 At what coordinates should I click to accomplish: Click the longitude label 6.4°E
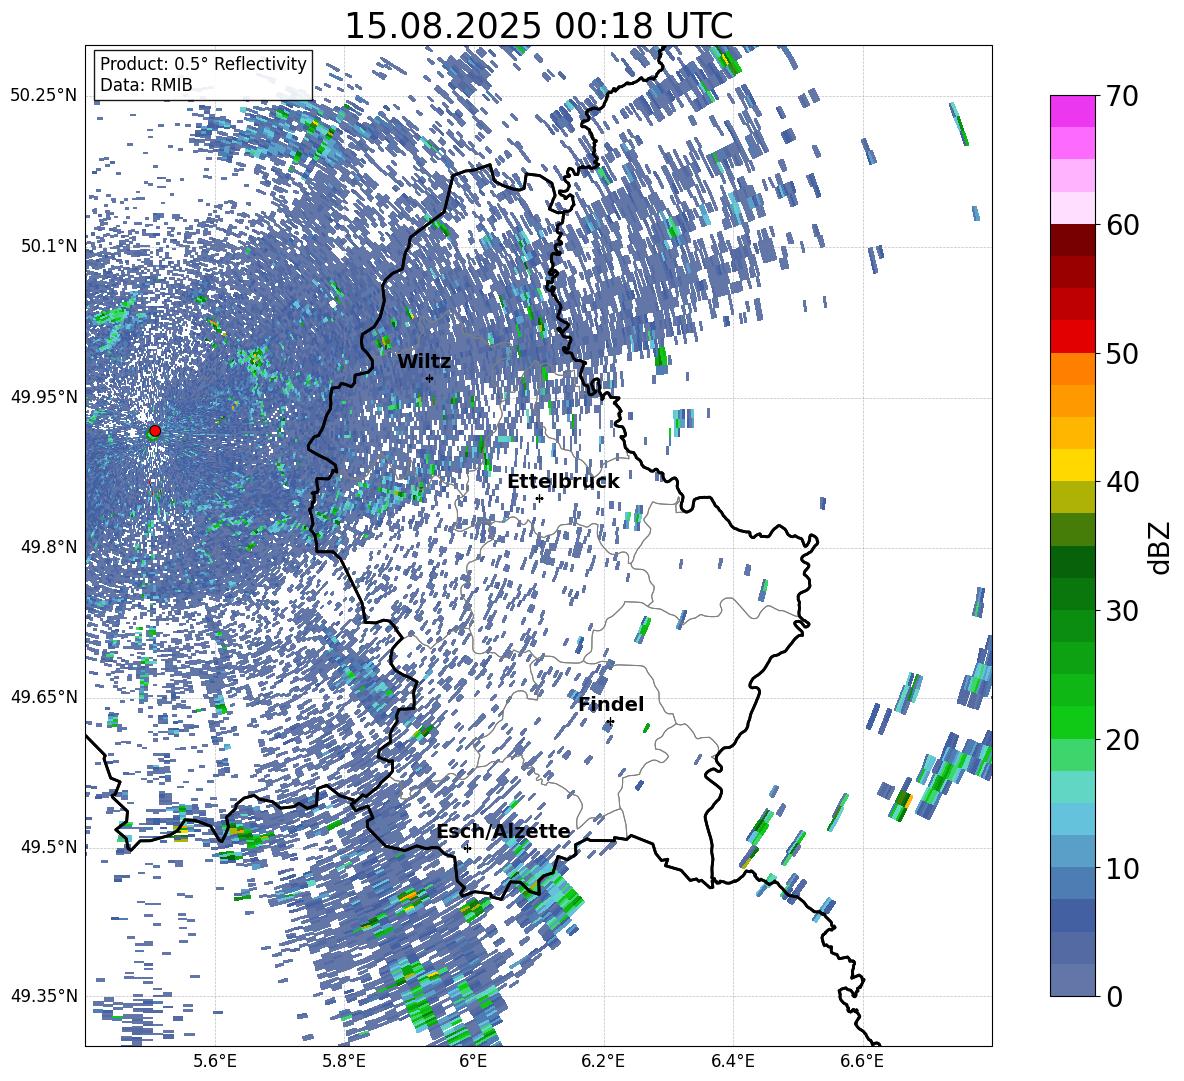click(x=733, y=1061)
